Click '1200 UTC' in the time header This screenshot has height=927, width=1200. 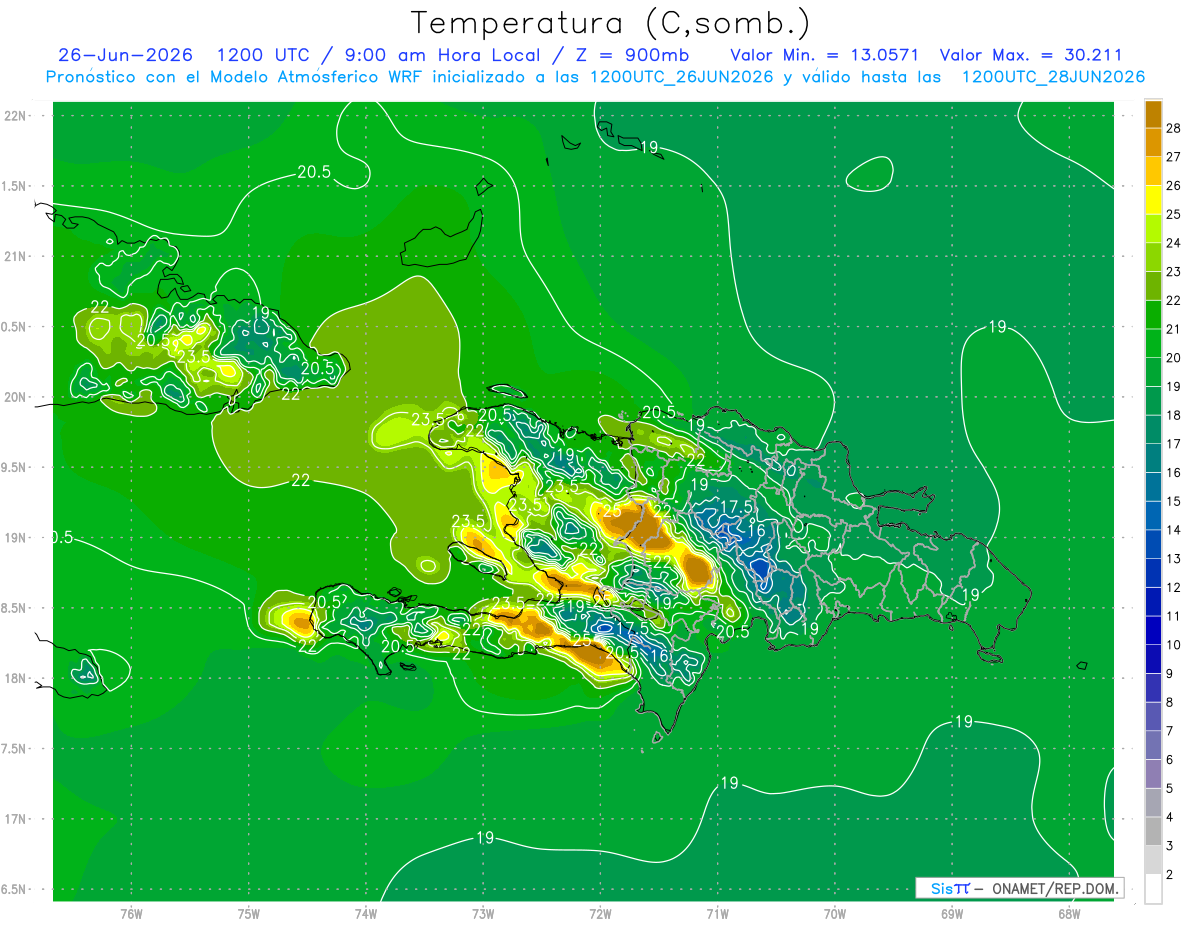263,55
